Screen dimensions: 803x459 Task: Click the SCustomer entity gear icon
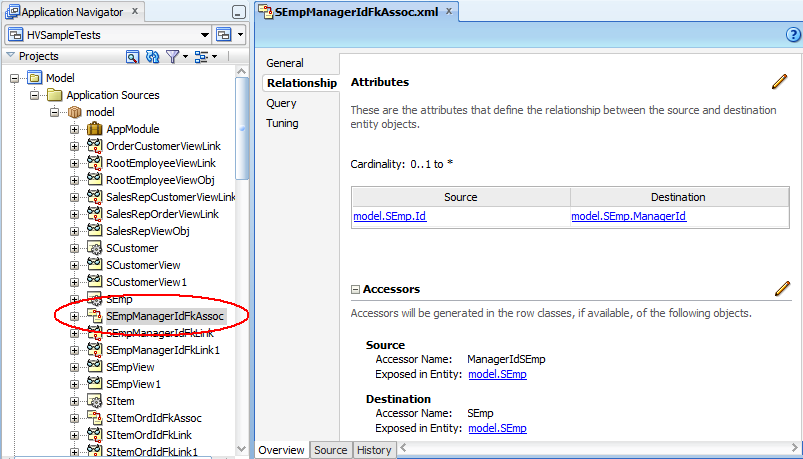tap(95, 248)
